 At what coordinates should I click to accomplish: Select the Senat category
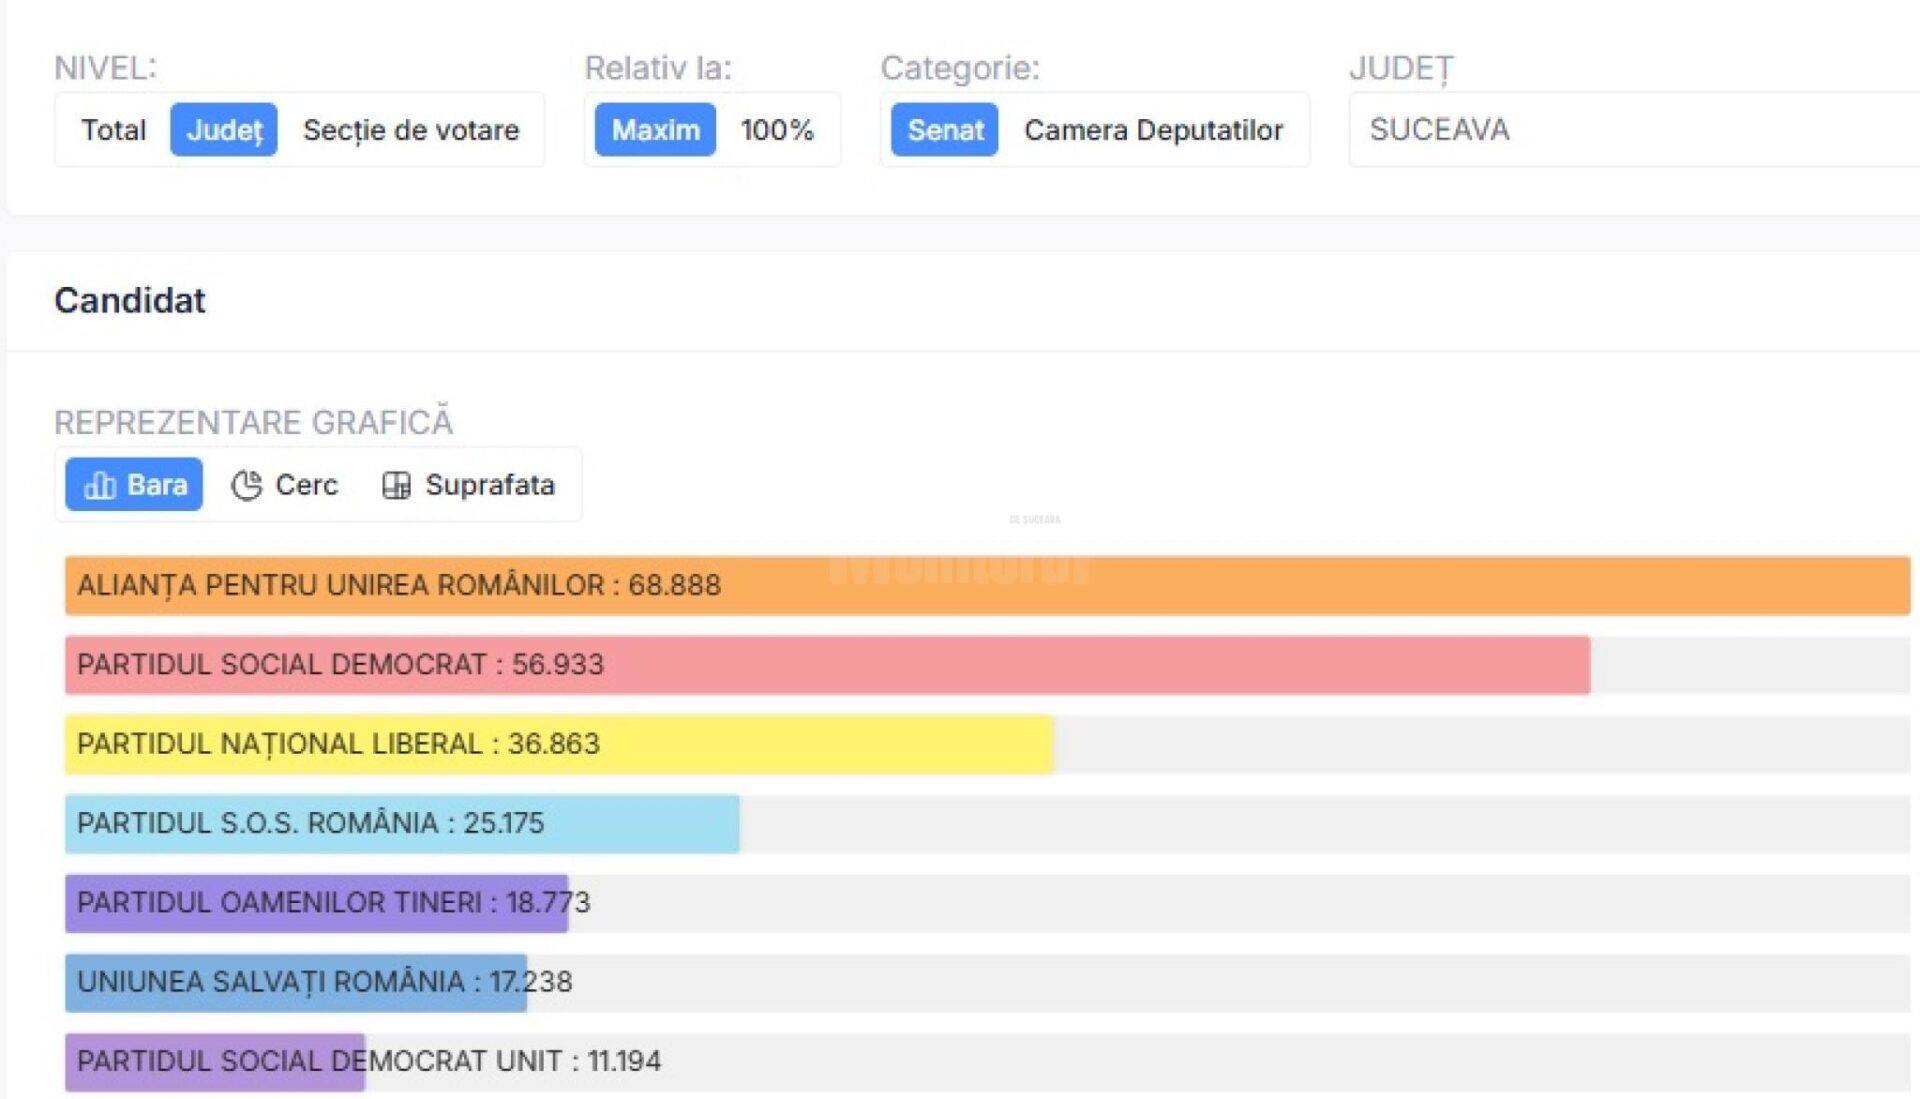[x=945, y=130]
